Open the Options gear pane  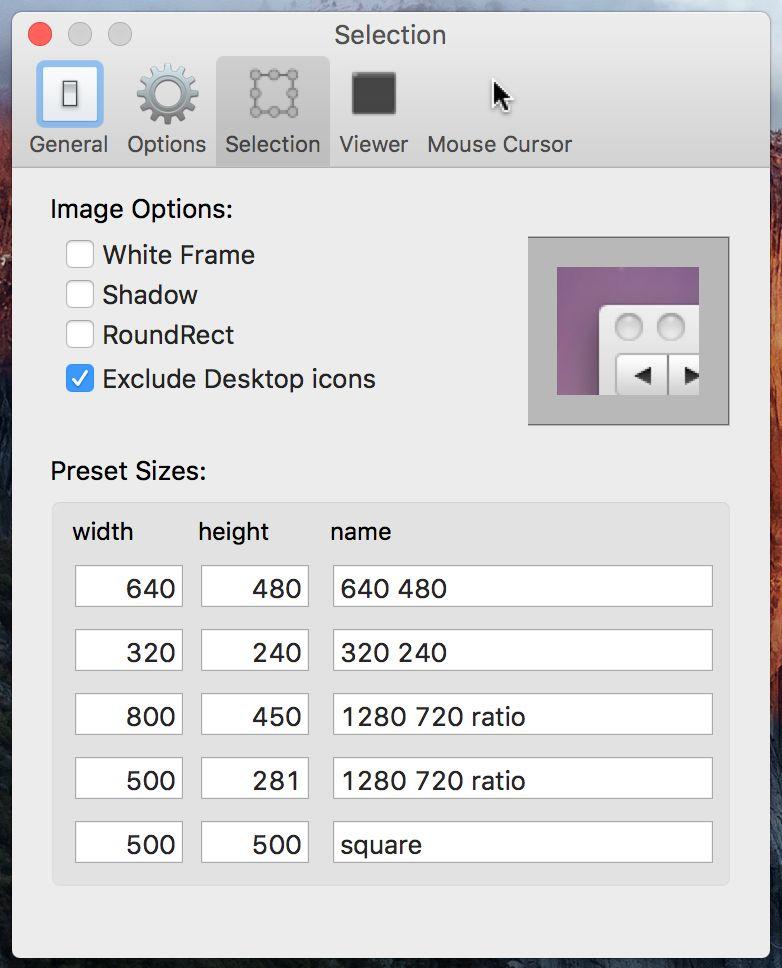point(166,108)
